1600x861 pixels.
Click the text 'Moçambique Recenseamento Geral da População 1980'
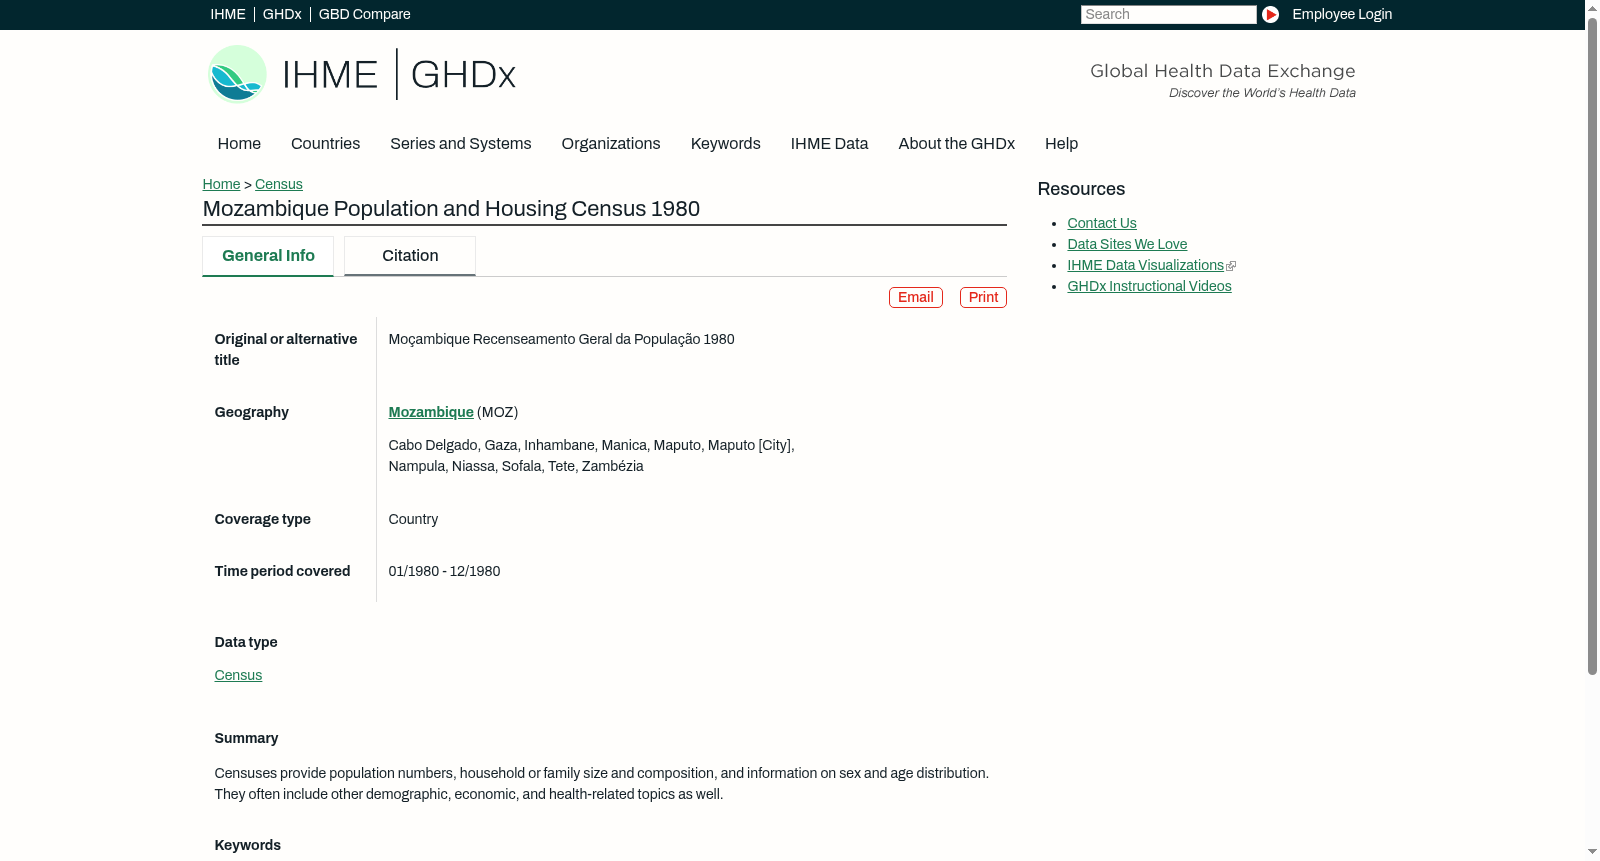[561, 339]
